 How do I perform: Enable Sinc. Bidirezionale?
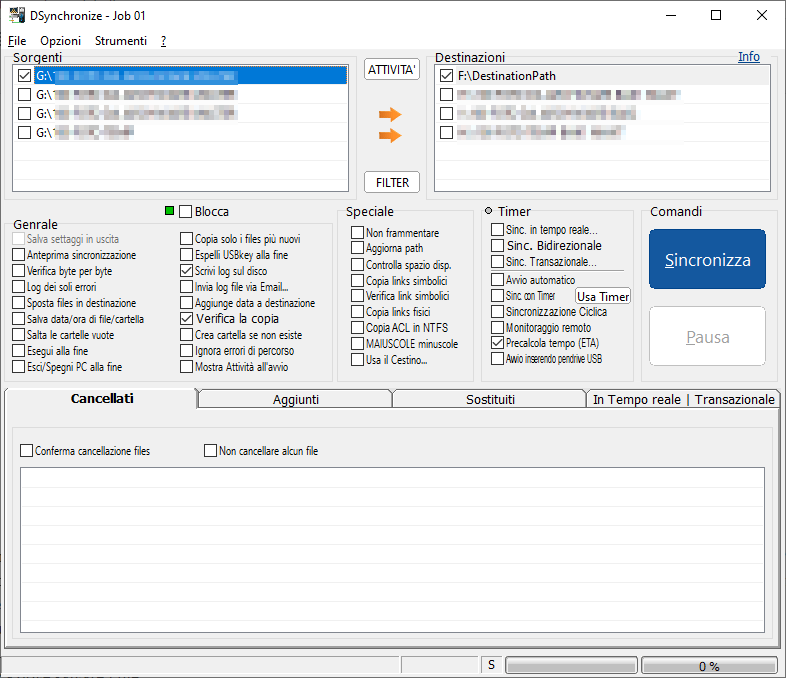click(x=497, y=246)
